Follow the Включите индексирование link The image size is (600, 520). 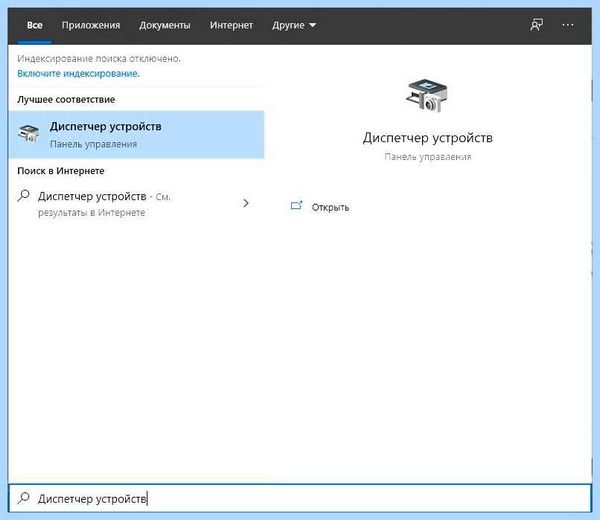tap(78, 73)
